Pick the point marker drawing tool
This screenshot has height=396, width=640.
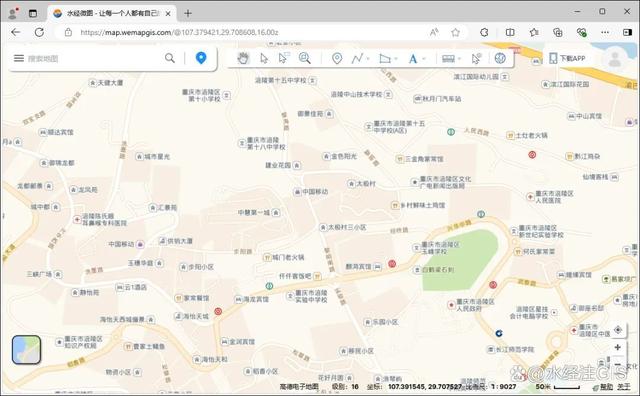[337, 58]
